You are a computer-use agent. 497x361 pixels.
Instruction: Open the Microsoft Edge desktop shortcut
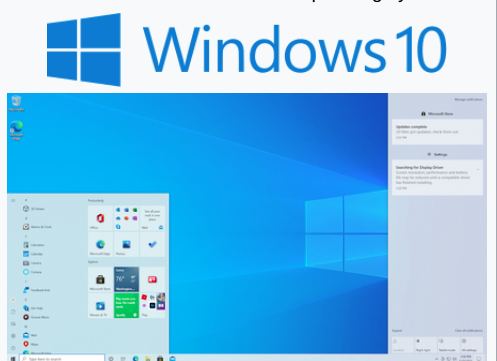point(16,130)
